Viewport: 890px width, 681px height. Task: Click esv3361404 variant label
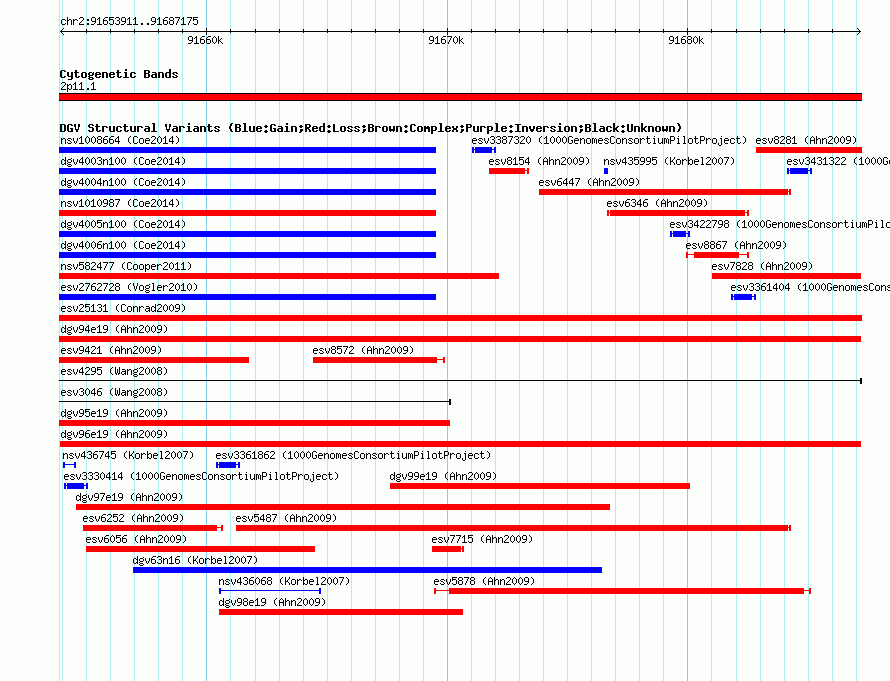(810, 287)
